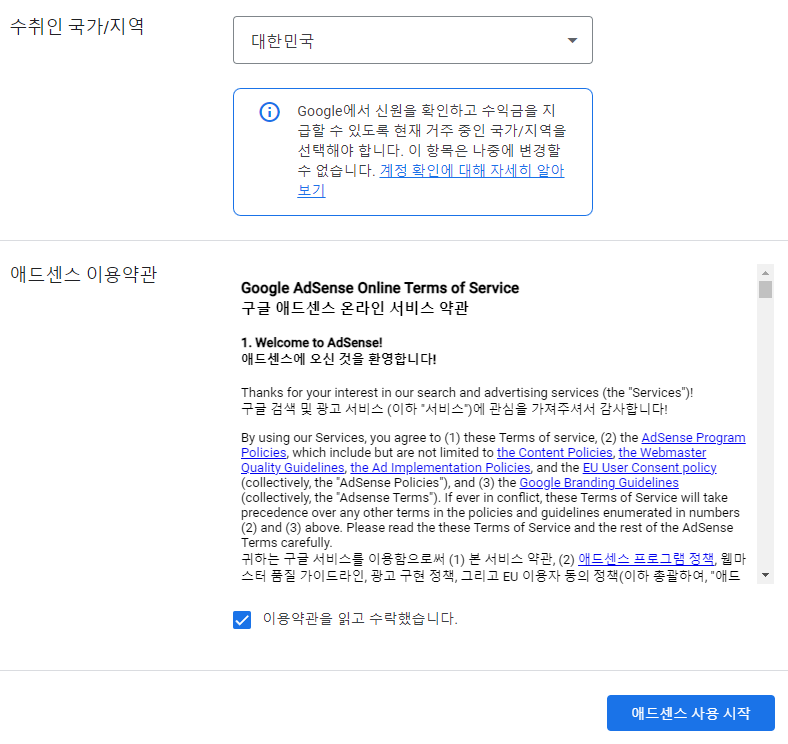Open the EU User Consent policy link
Screen dimensions: 788x744
[649, 468]
